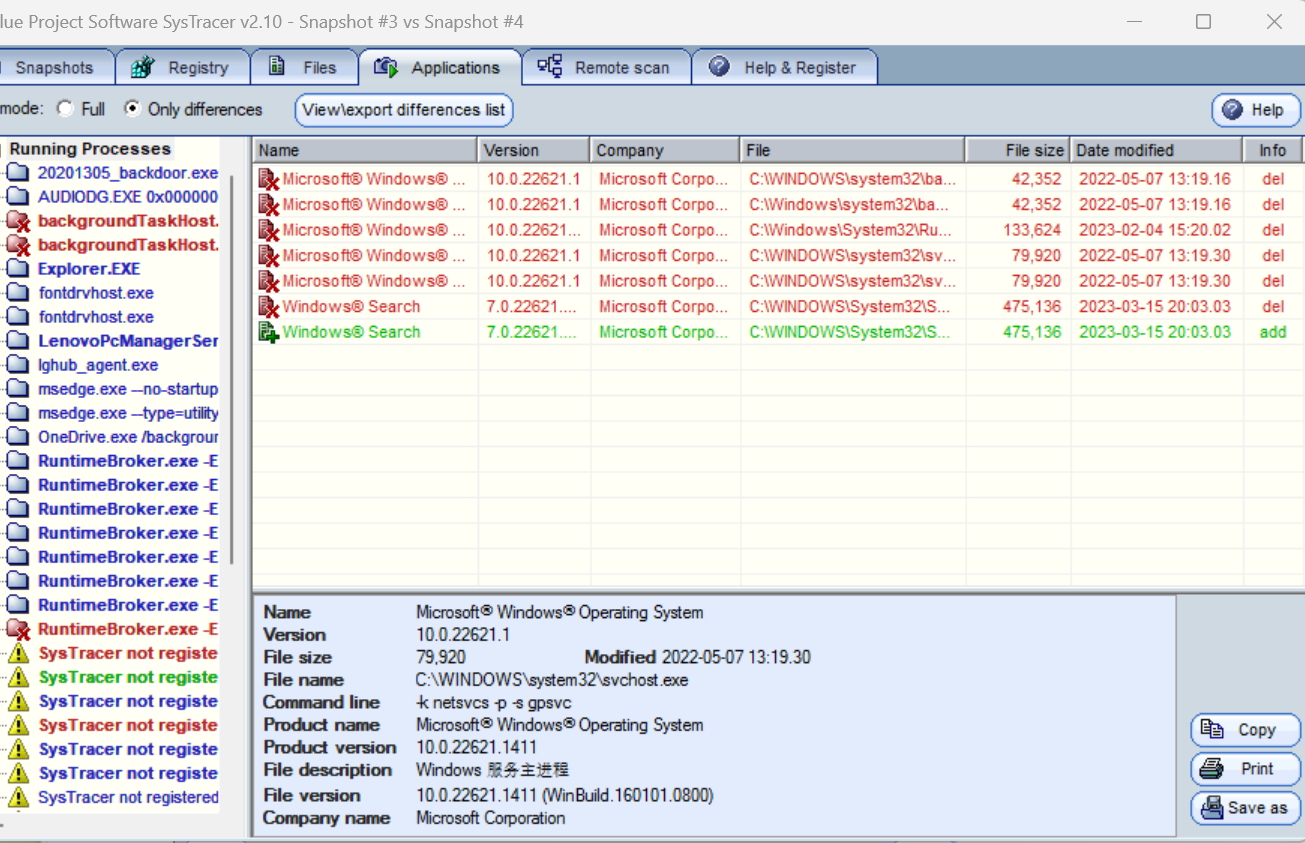Open the Snapshots tab
Screen dimensions: 1305x843
pyautogui.click(x=55, y=68)
